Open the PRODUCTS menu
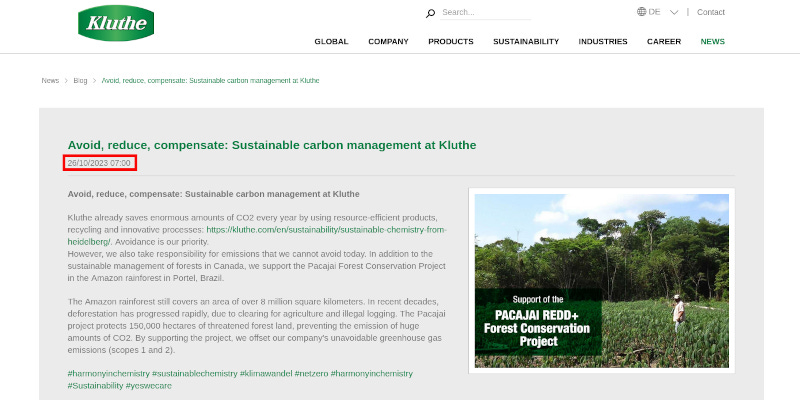 [x=451, y=41]
